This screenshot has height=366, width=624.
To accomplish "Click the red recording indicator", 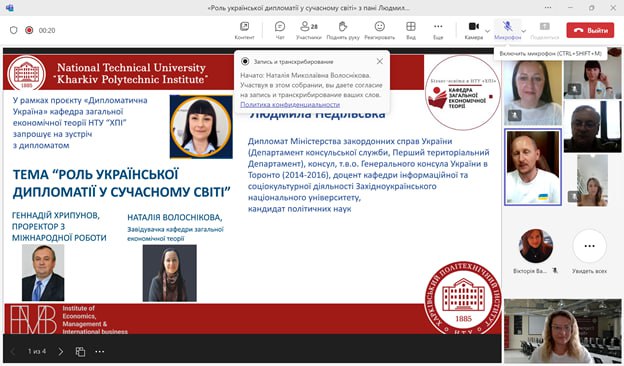I will coord(29,30).
